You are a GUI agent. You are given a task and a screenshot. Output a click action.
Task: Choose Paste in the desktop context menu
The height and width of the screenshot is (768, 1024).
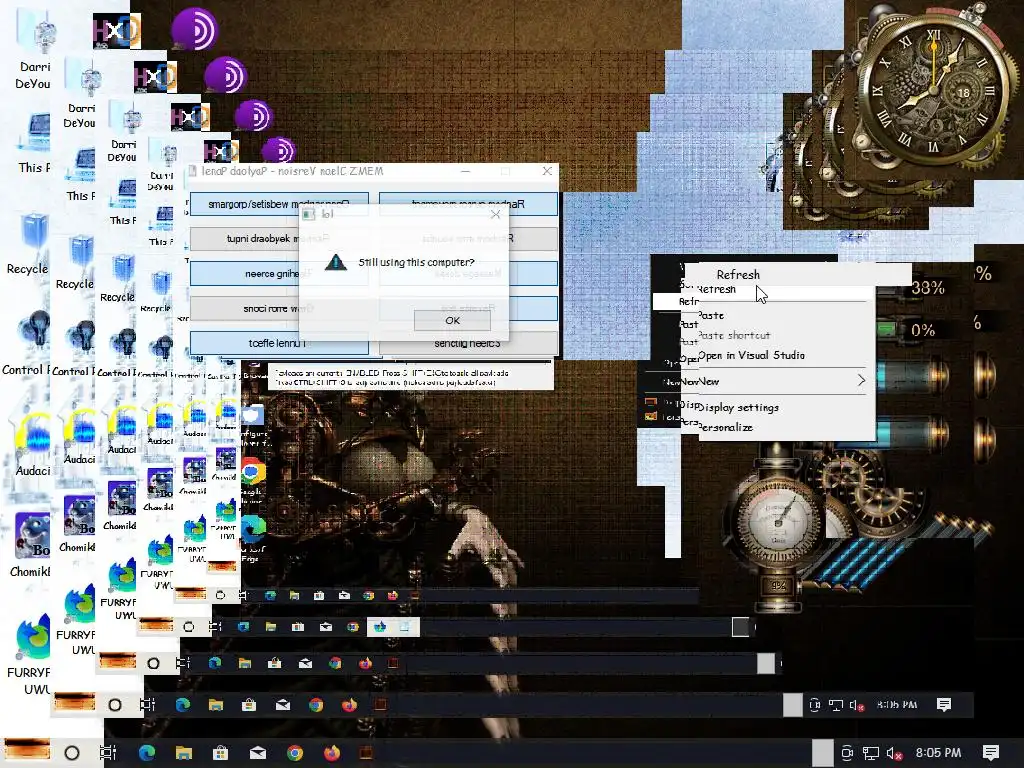click(786, 315)
